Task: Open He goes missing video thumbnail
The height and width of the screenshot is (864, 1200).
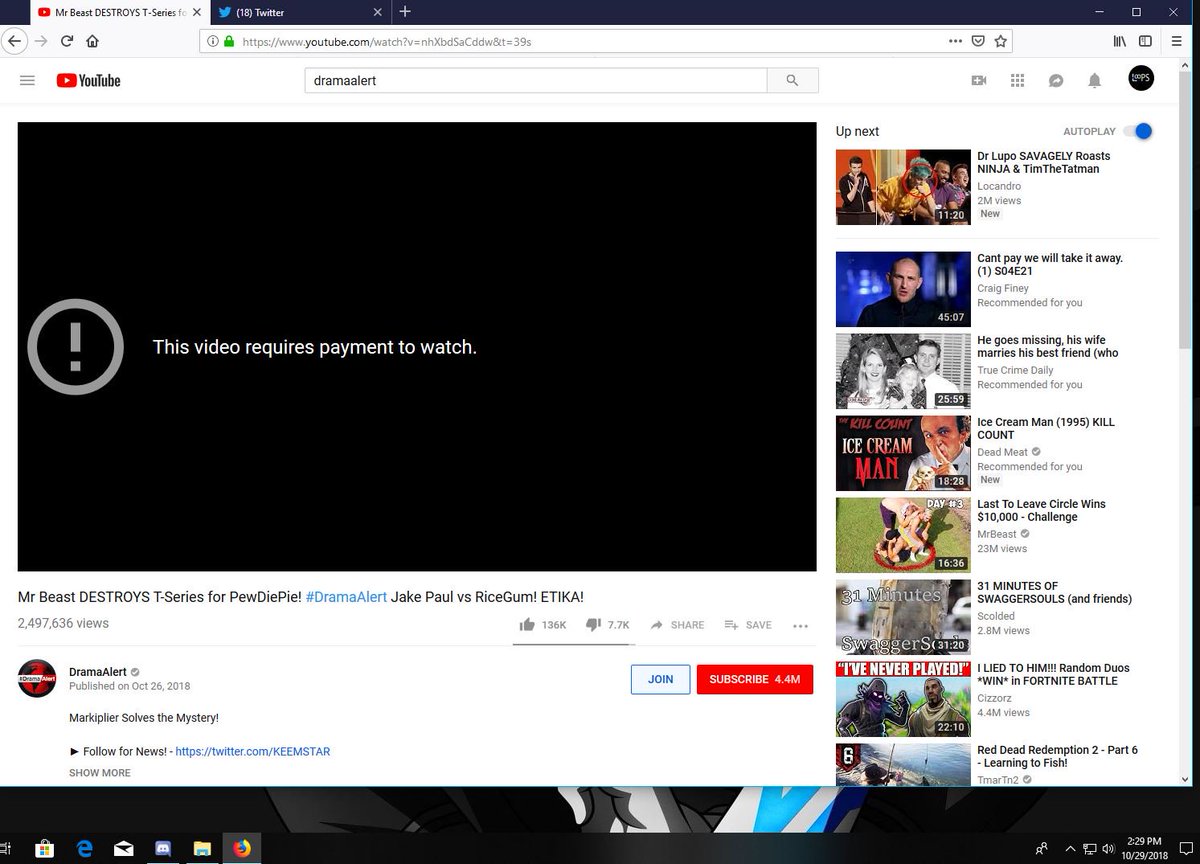Action: 903,372
